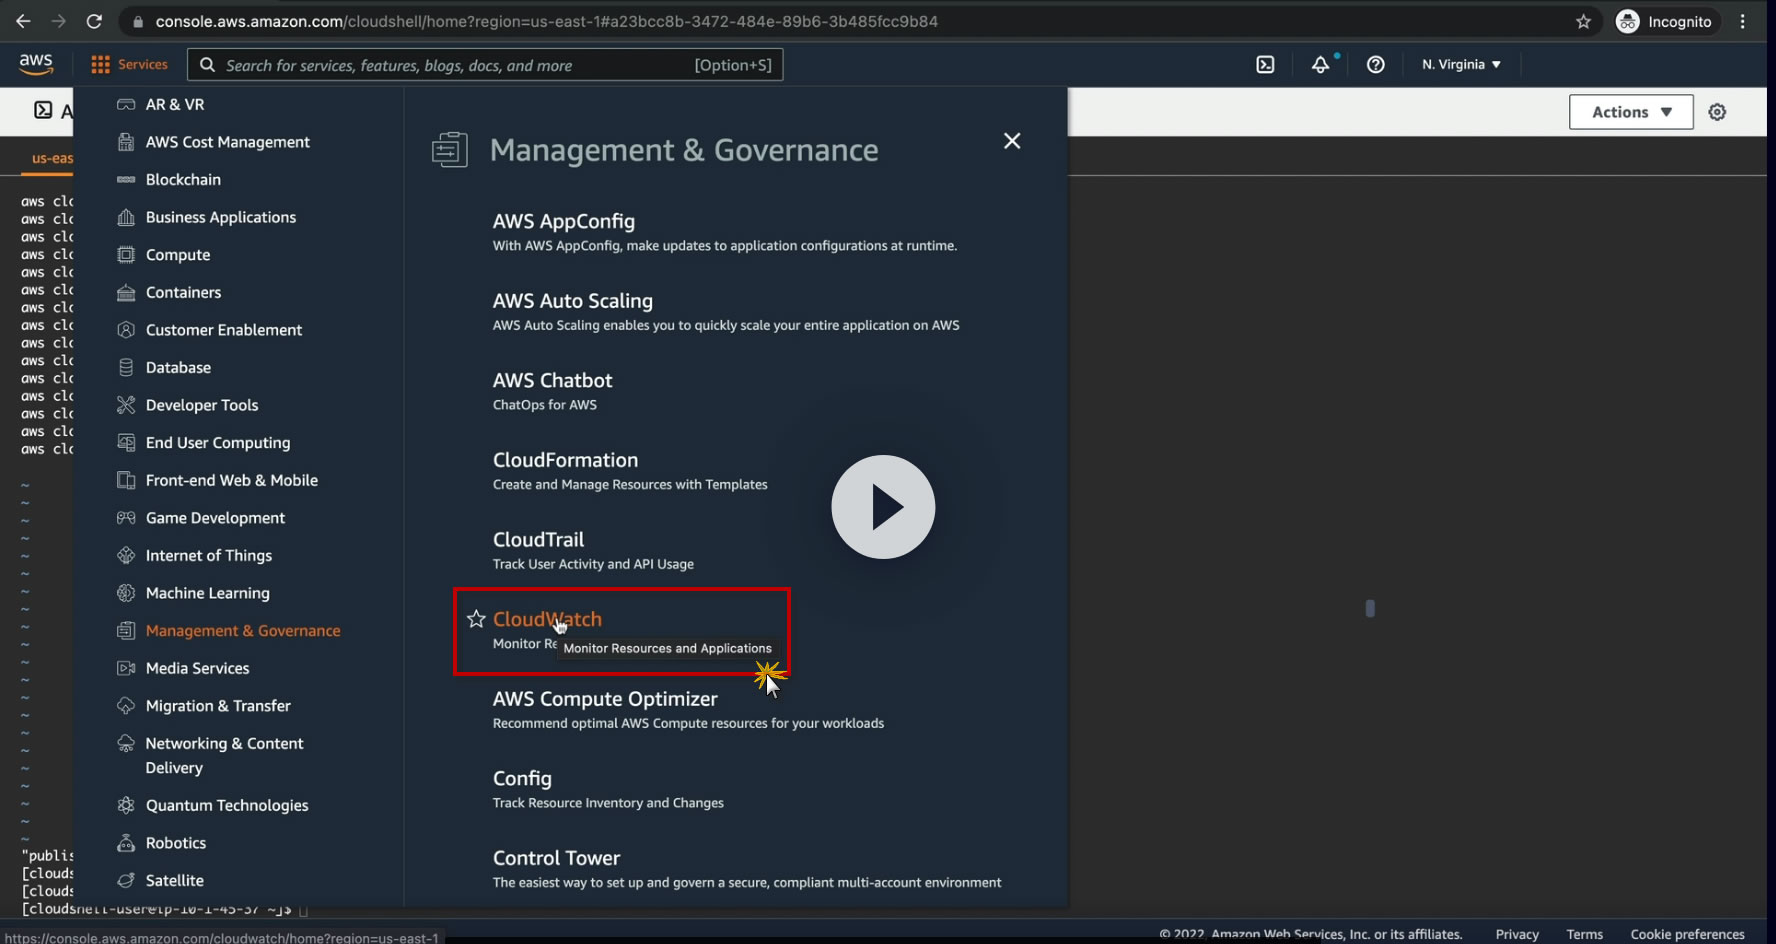Open AWS Chatbot service
This screenshot has height=944, width=1776.
pyautogui.click(x=553, y=380)
